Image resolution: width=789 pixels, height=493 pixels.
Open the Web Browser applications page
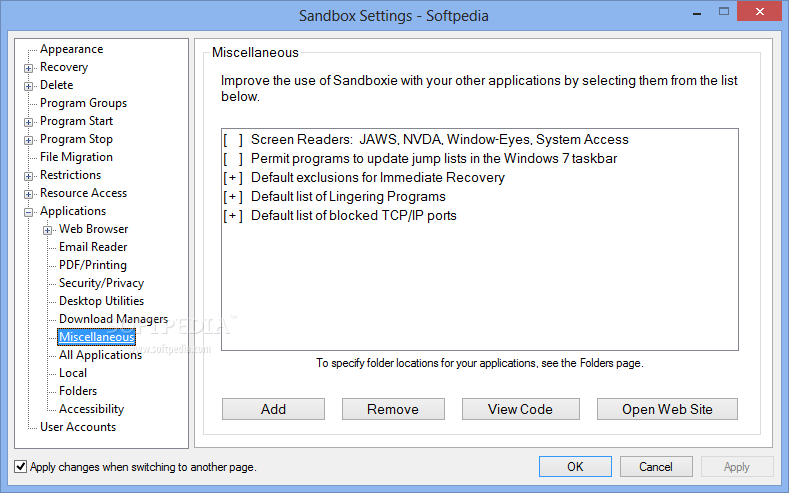(94, 229)
